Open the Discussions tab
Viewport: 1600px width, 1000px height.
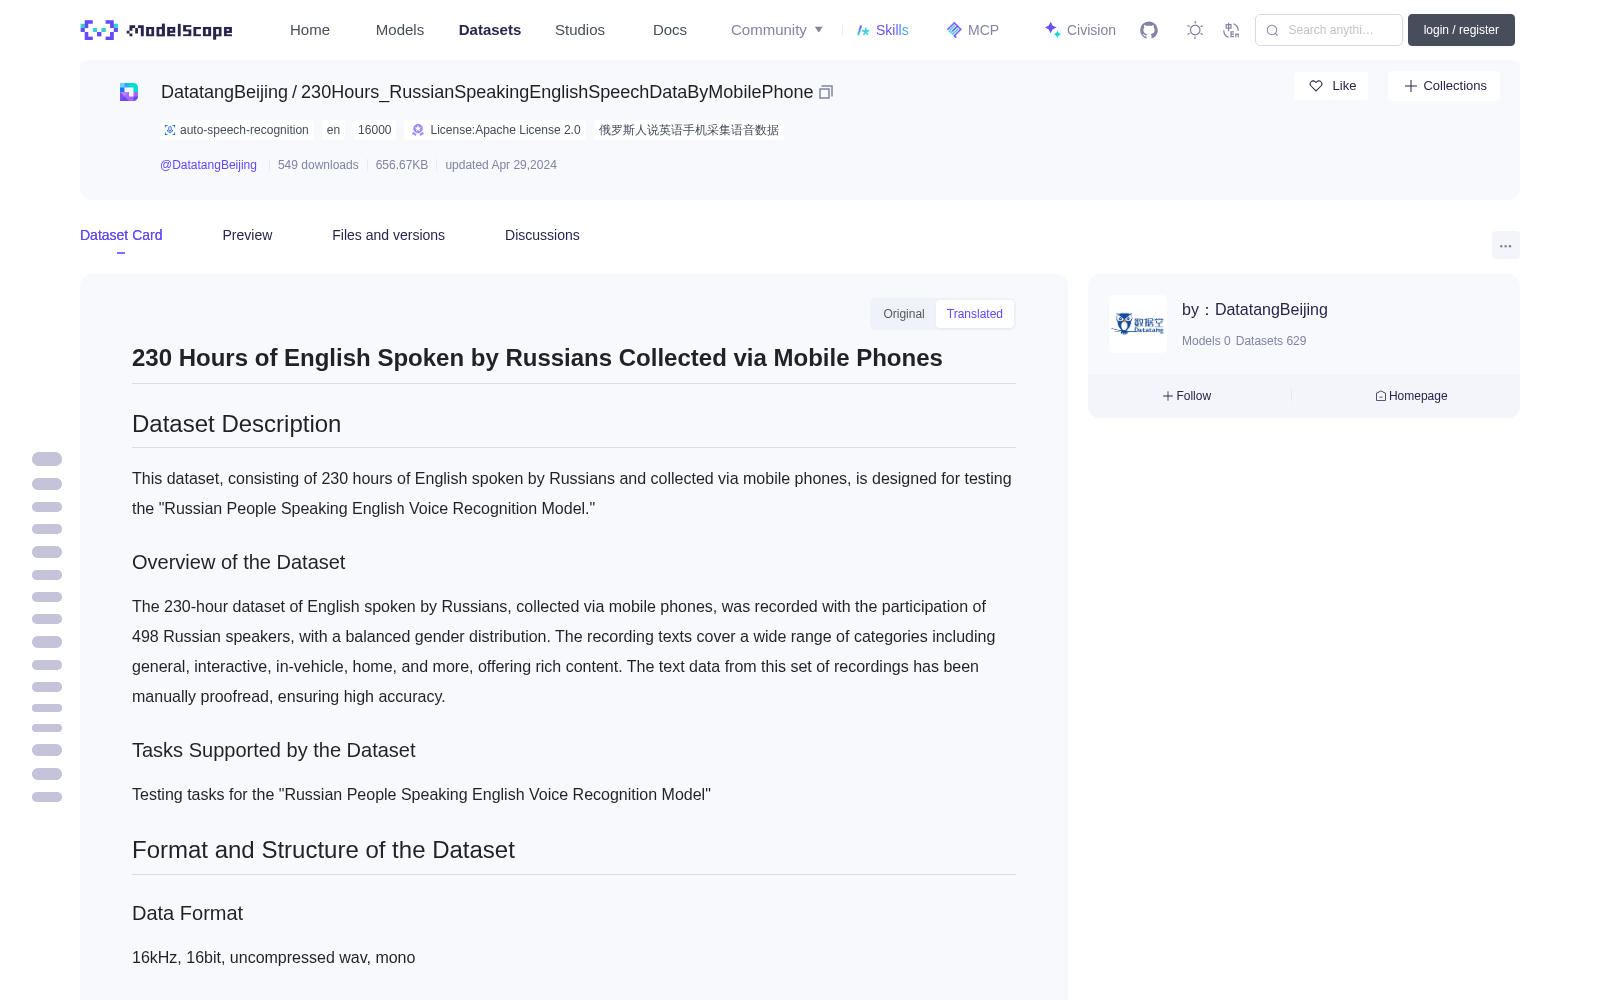(542, 235)
